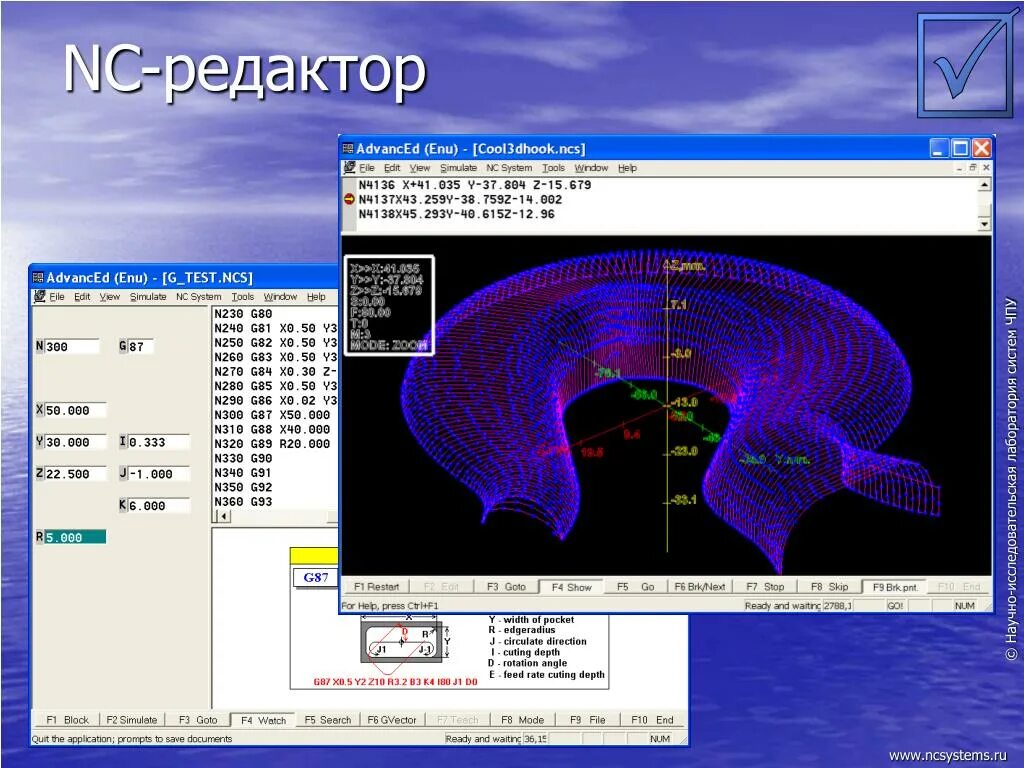Select line N4136 X+41.035 in editor

coord(475,185)
